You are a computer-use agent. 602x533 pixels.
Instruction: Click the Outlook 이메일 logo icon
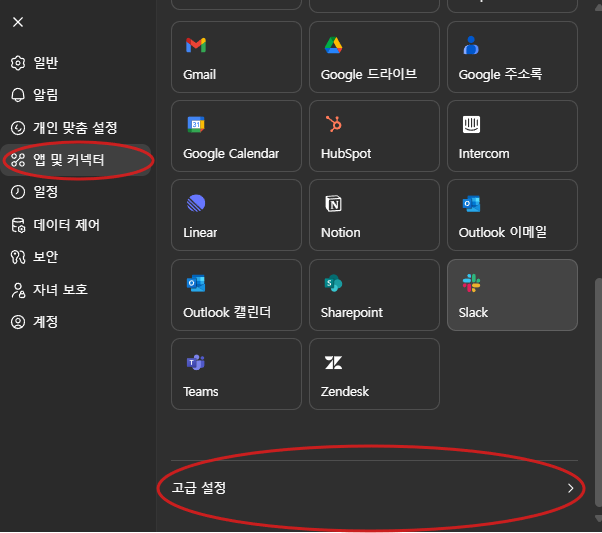tap(471, 204)
